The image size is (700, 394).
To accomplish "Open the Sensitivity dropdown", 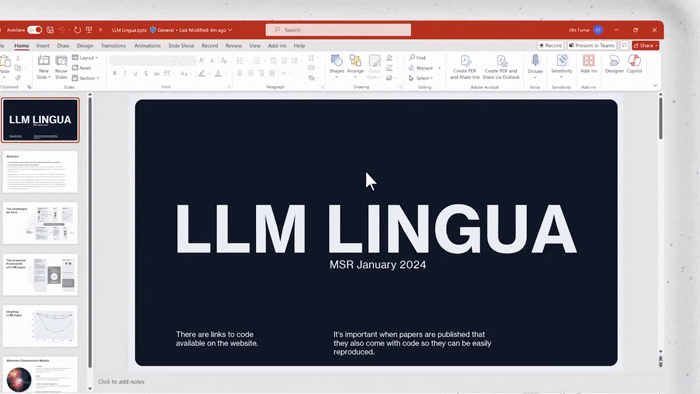I will tap(561, 66).
